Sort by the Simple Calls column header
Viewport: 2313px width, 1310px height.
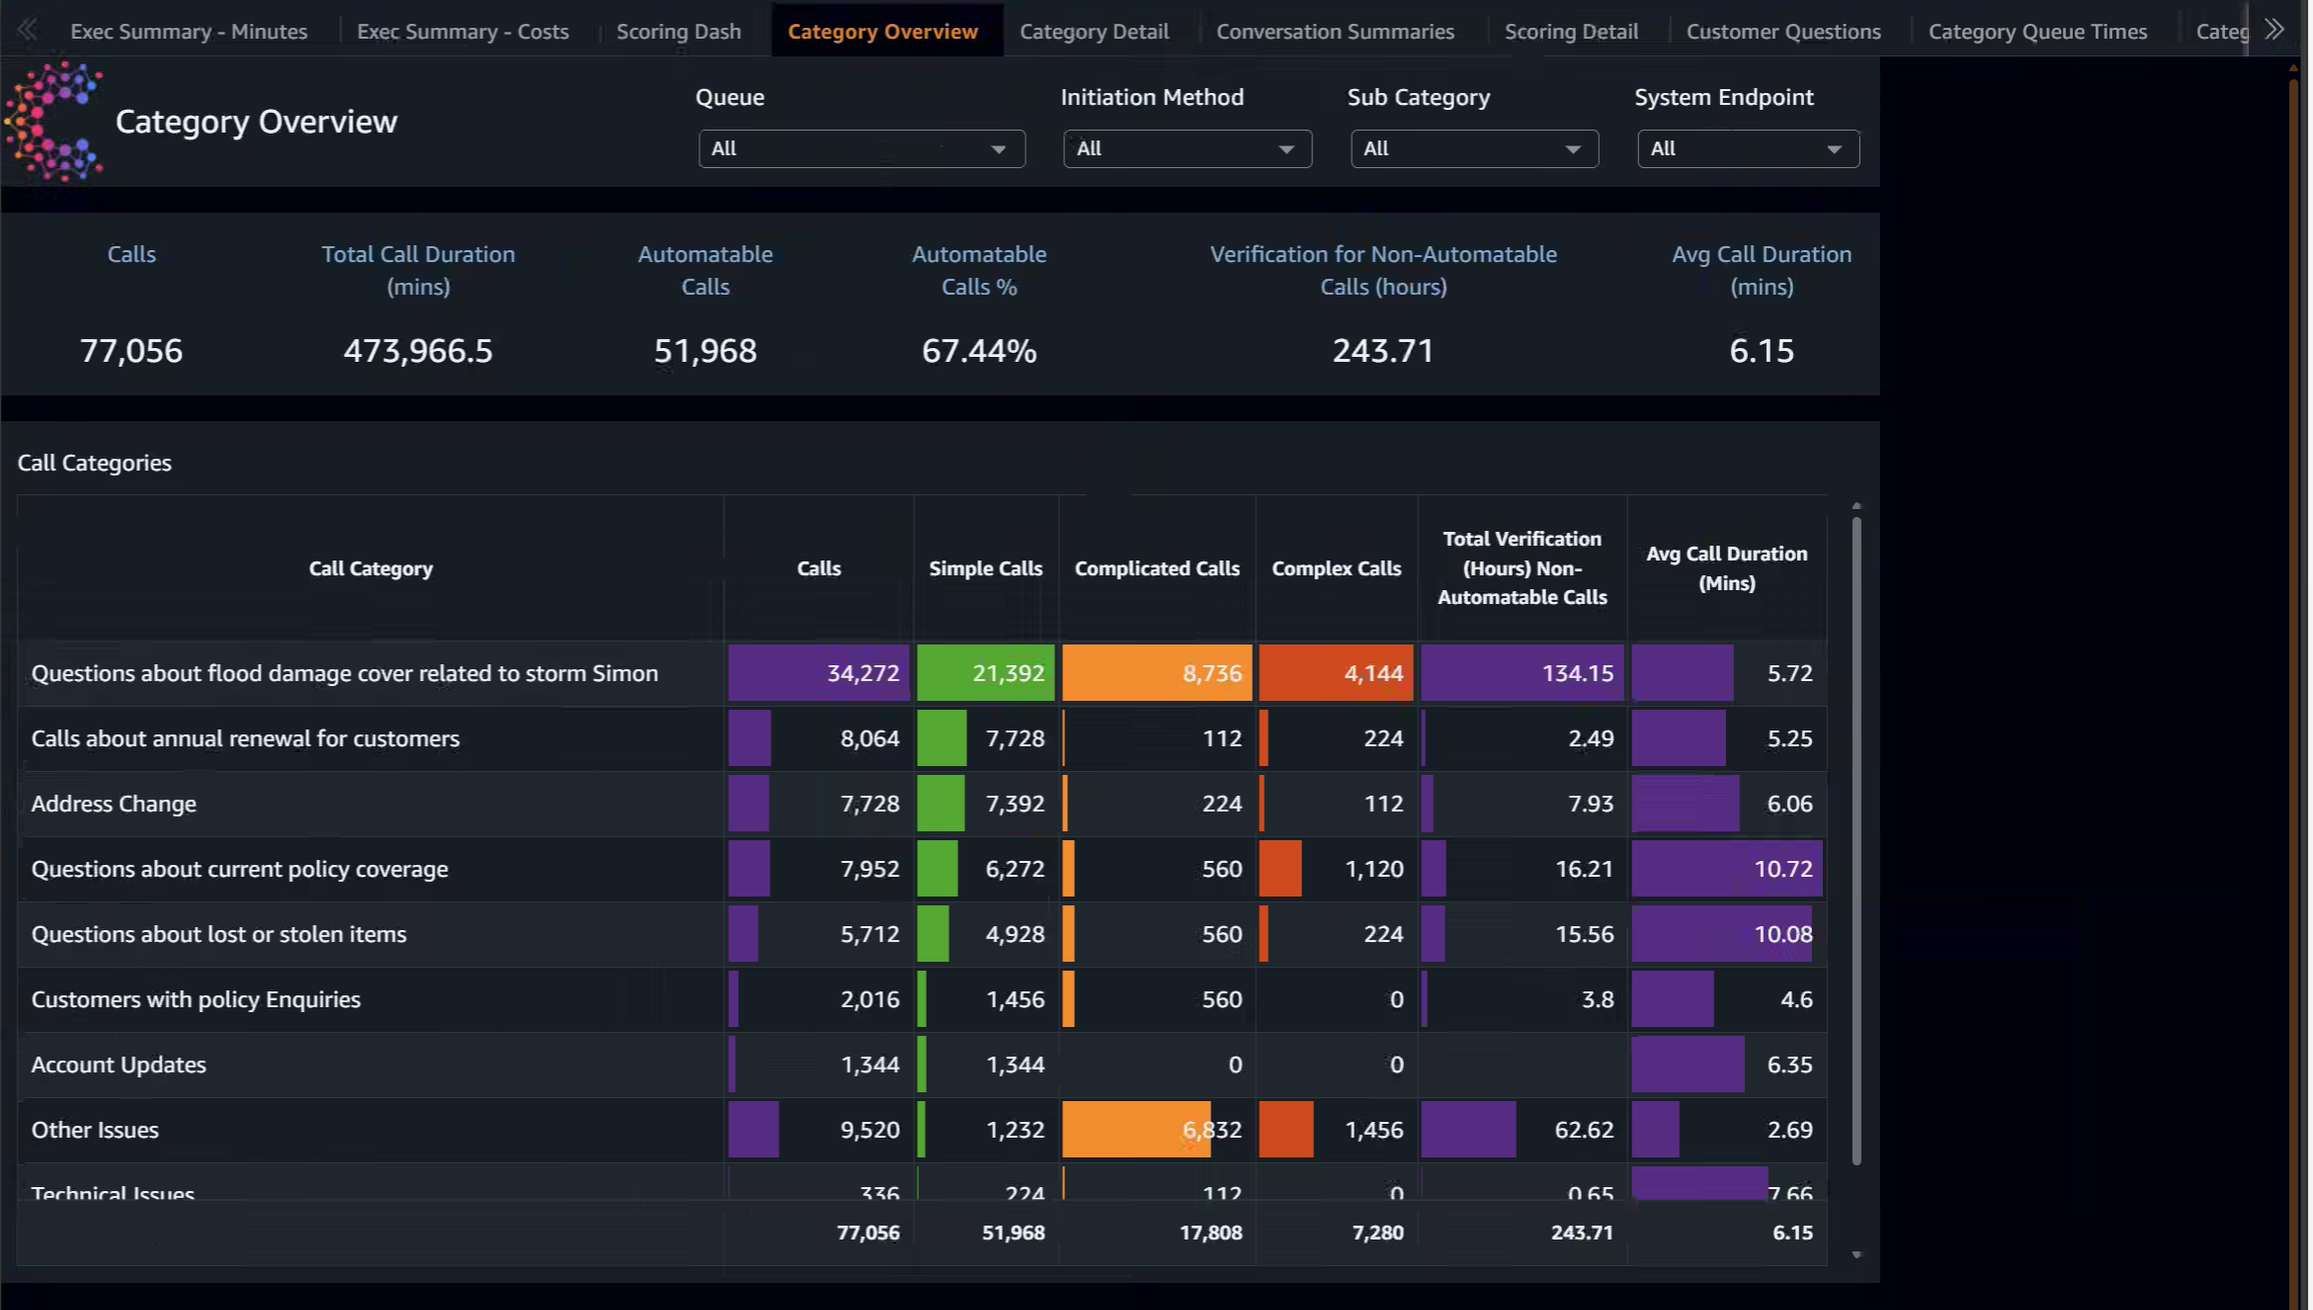click(985, 568)
